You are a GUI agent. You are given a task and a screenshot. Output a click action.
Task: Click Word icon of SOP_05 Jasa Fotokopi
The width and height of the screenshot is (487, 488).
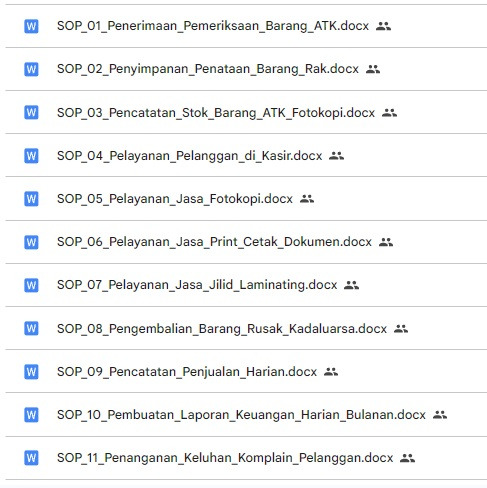point(31,199)
